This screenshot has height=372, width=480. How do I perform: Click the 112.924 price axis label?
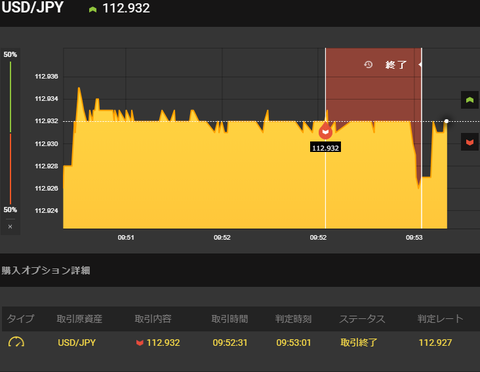click(x=47, y=211)
